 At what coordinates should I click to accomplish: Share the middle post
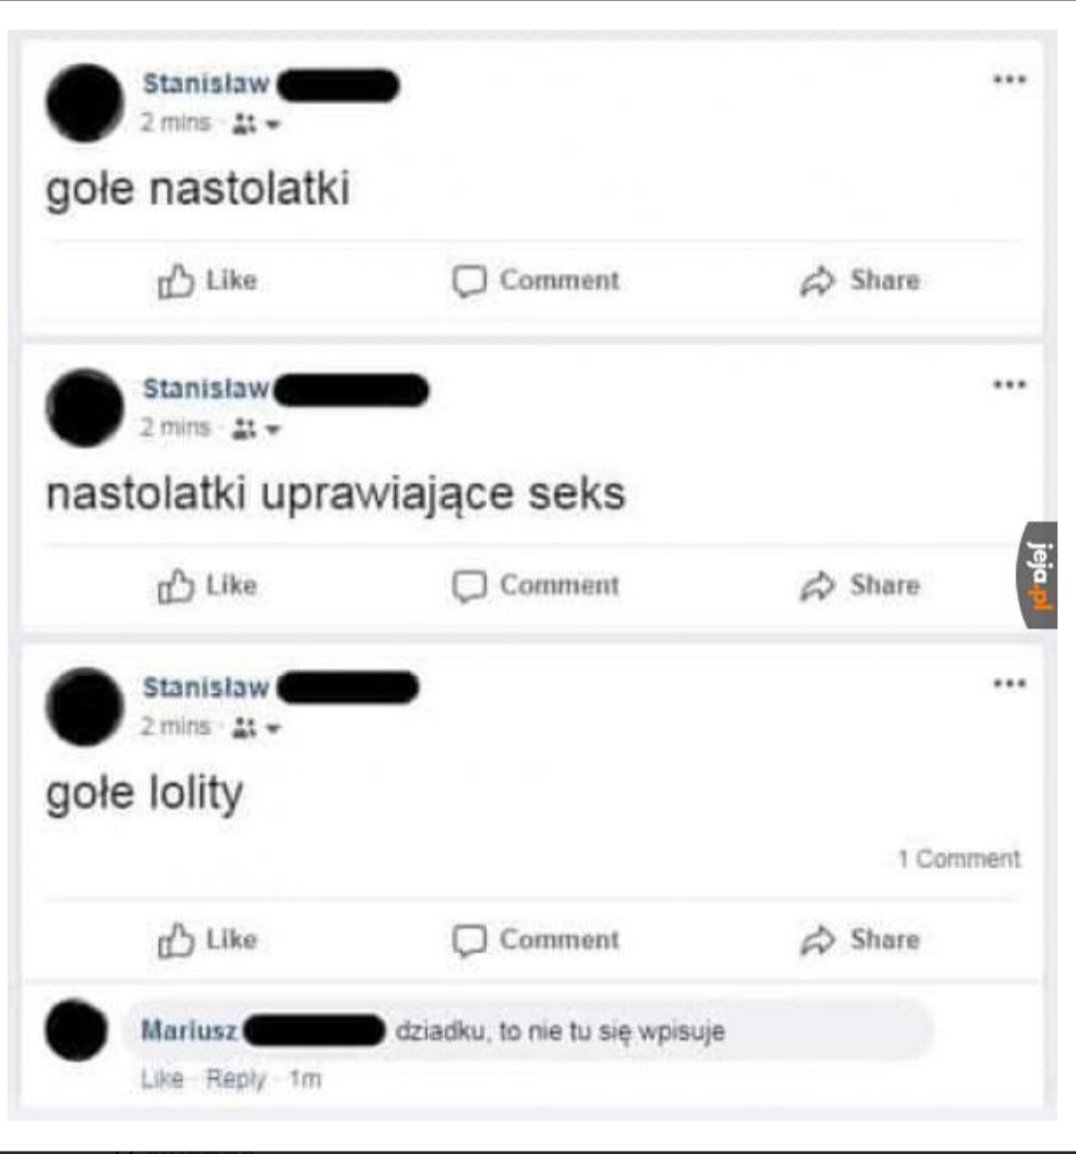pos(860,586)
